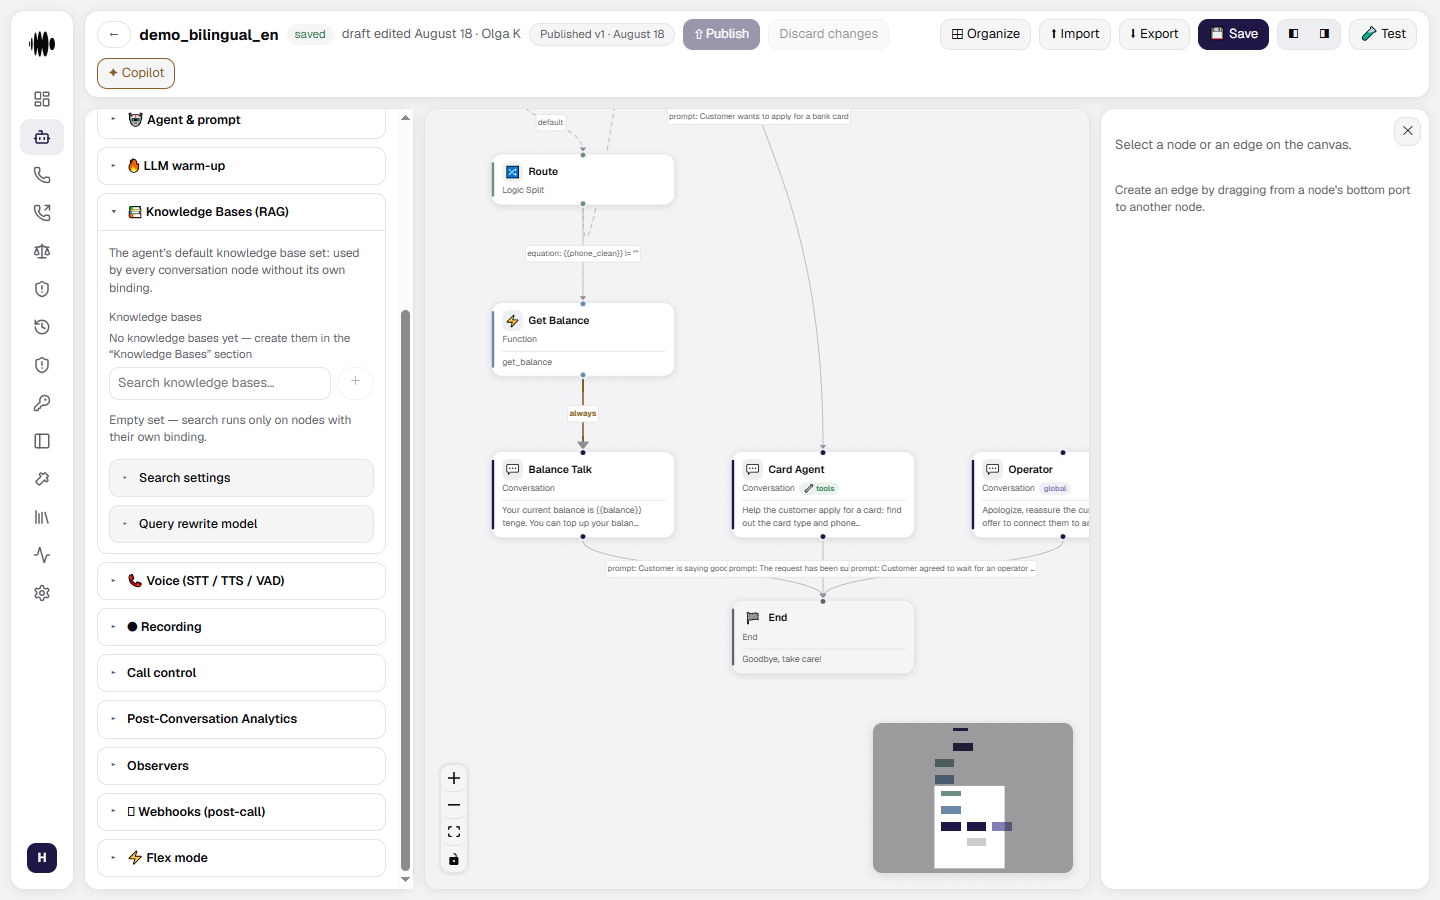Screen dimensions: 1440x900
Task: Select the Operator conversation node
Action: click(x=1030, y=495)
